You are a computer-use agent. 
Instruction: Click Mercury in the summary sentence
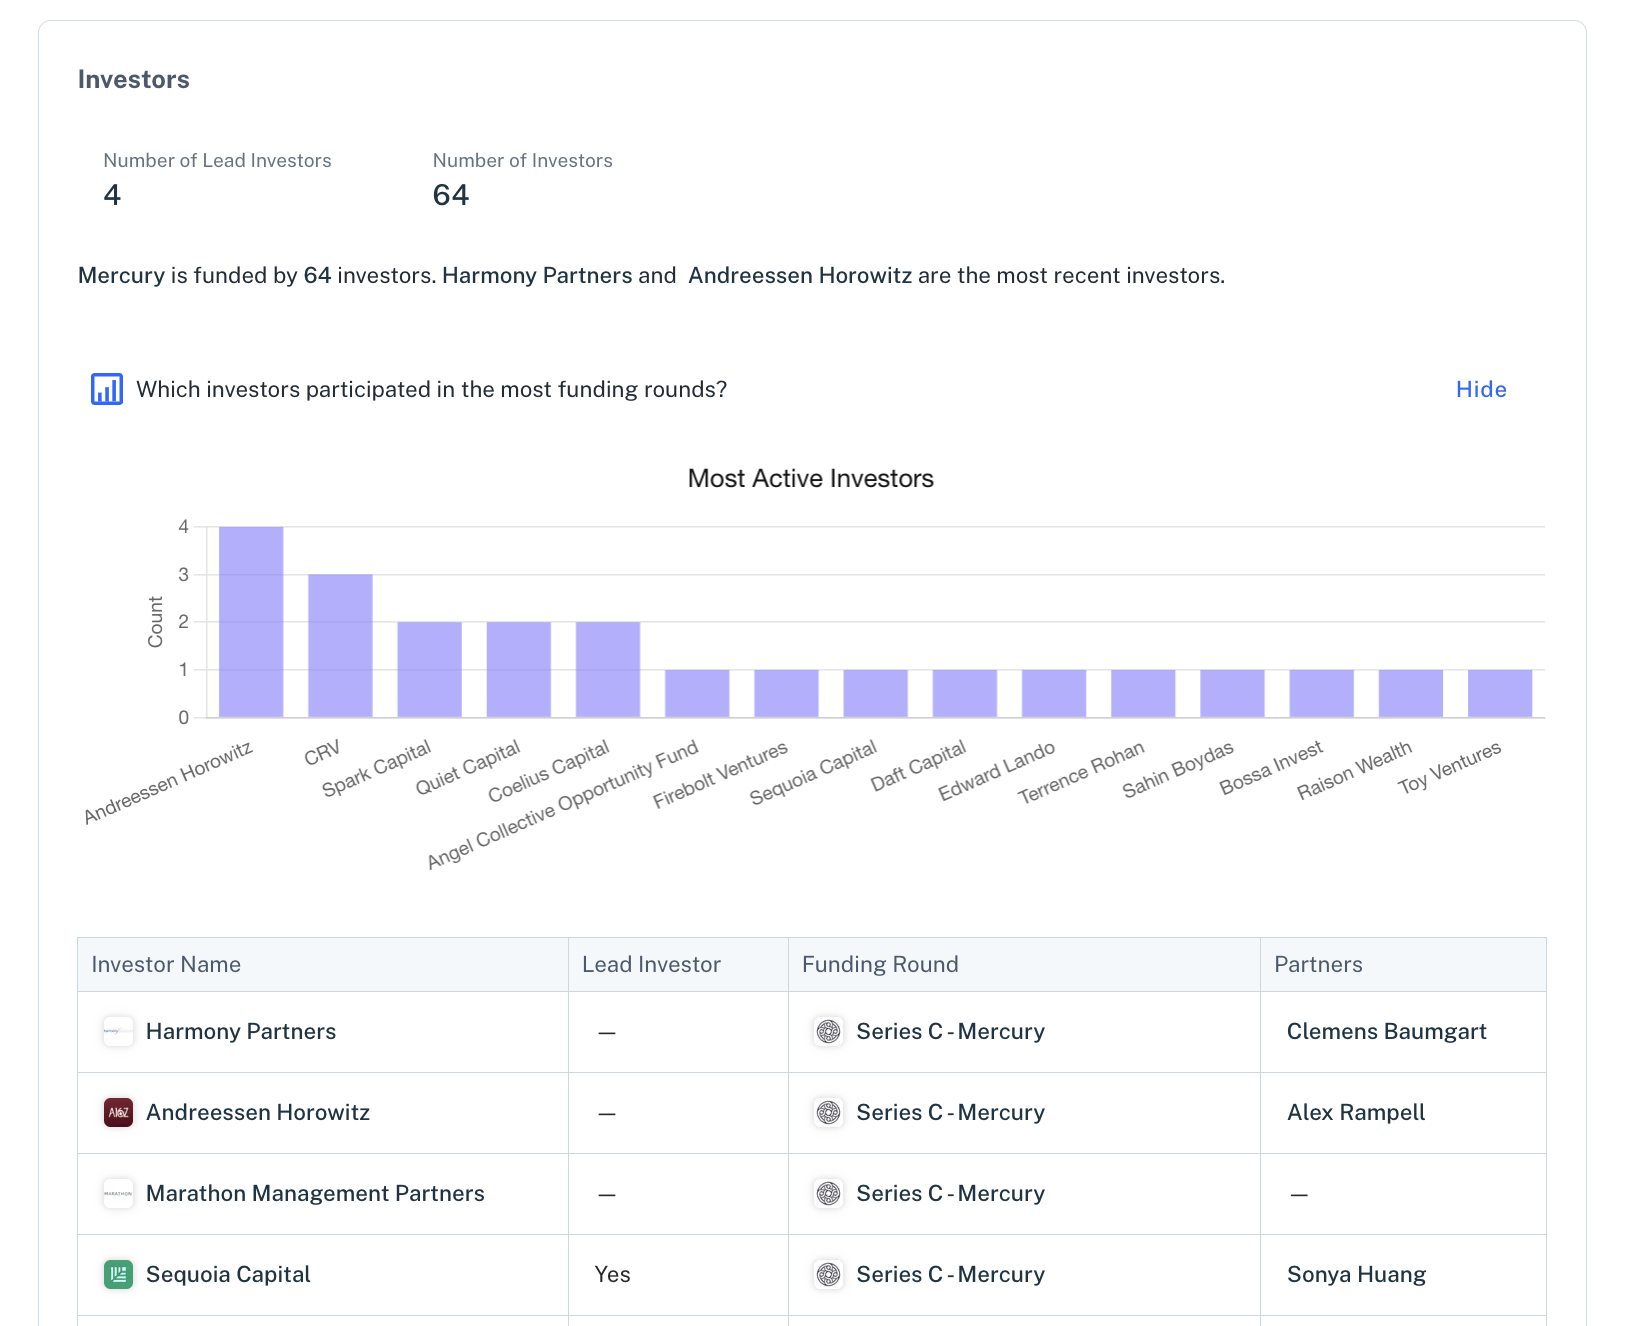(x=121, y=275)
